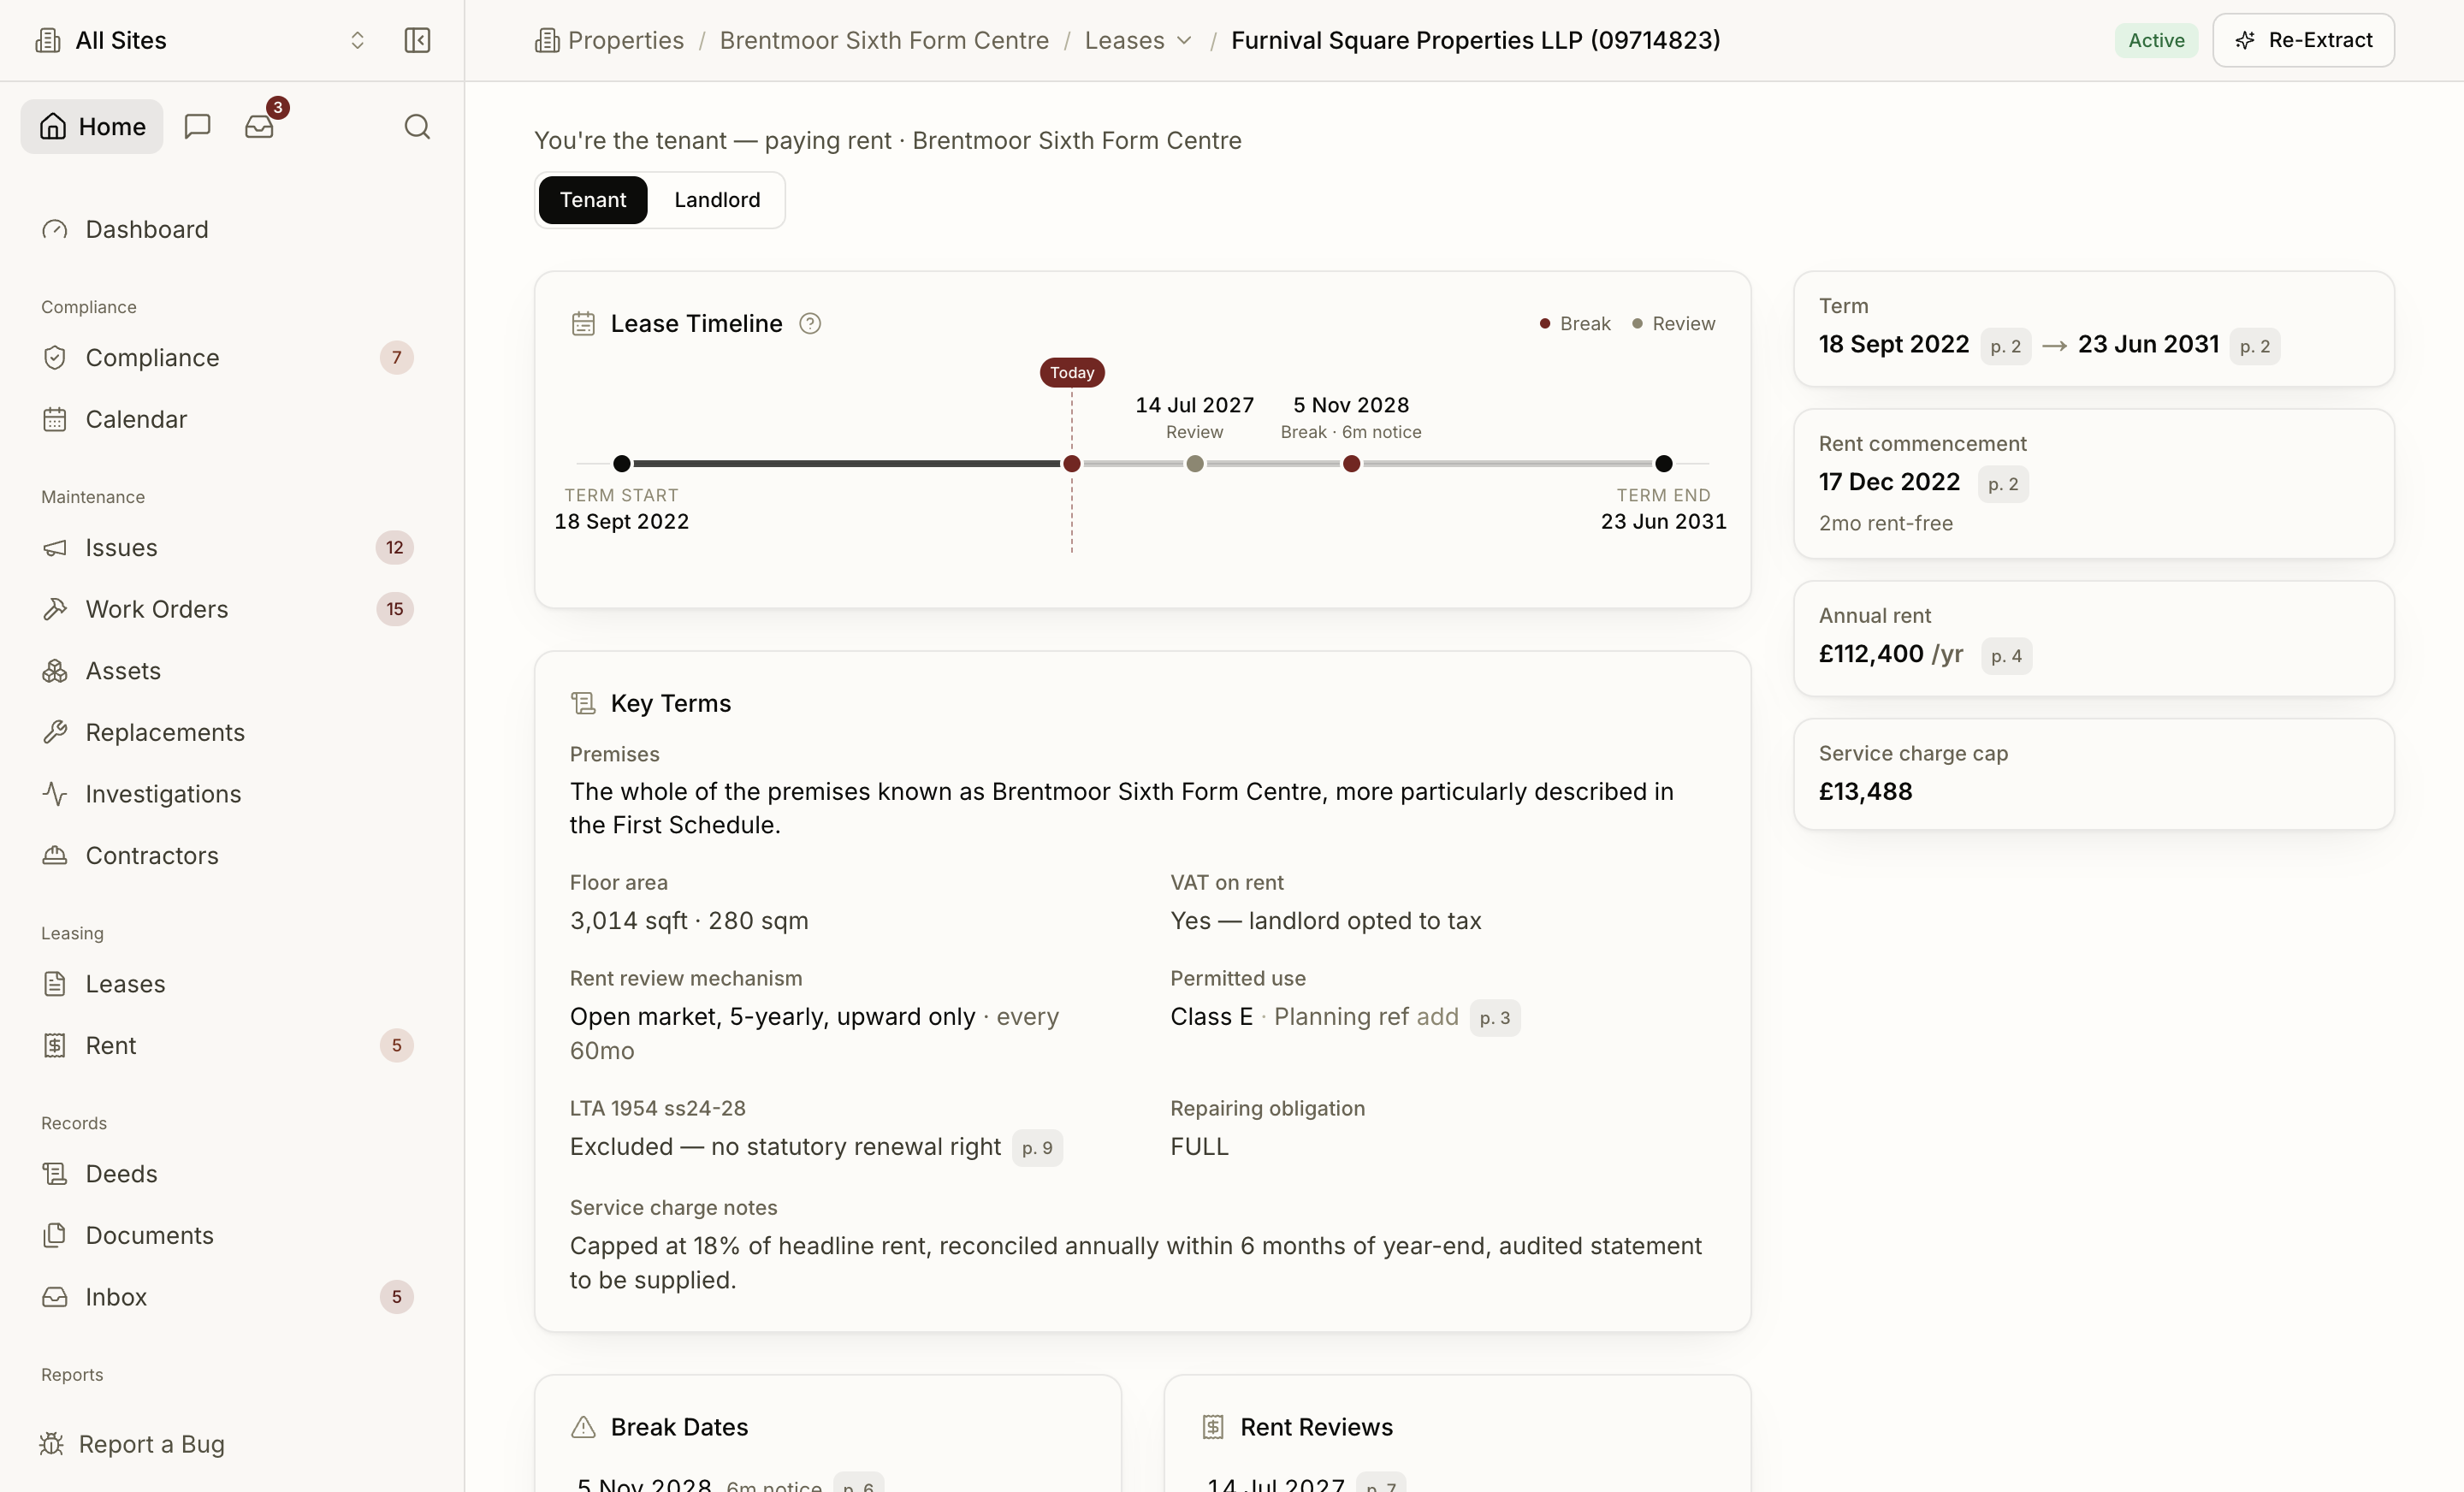Open p. 4 reference for annual rent
The height and width of the screenshot is (1492, 2464).
pyautogui.click(x=2006, y=656)
